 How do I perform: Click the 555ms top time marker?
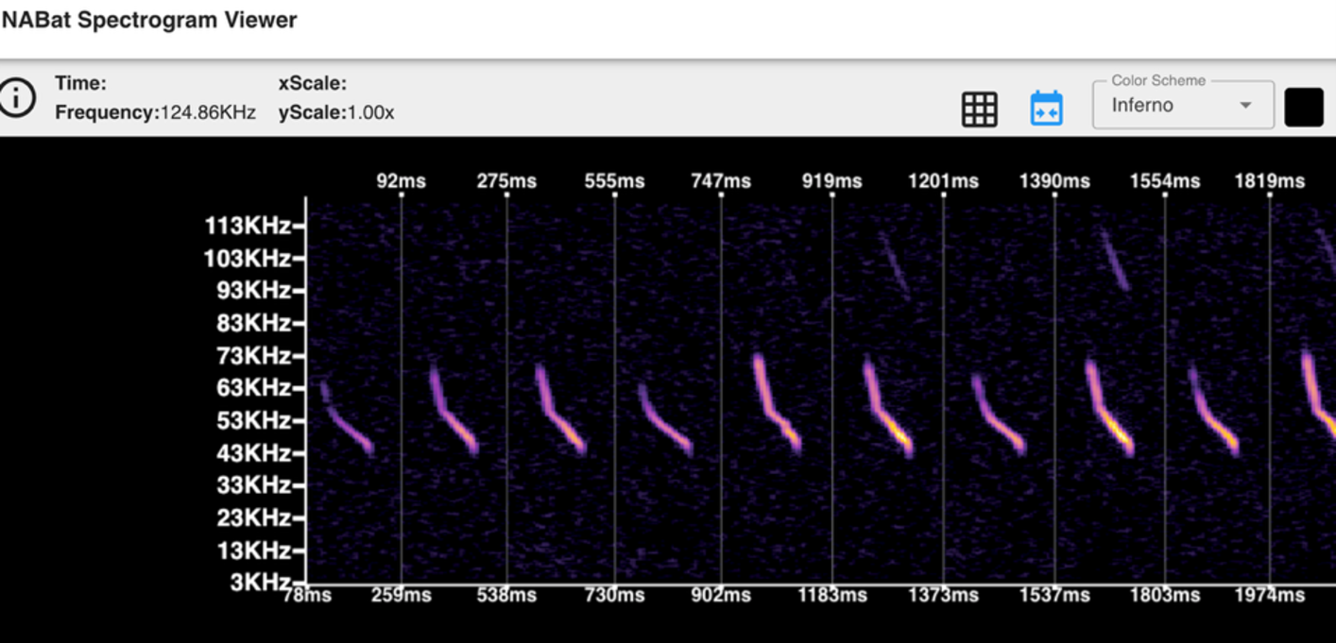point(615,181)
